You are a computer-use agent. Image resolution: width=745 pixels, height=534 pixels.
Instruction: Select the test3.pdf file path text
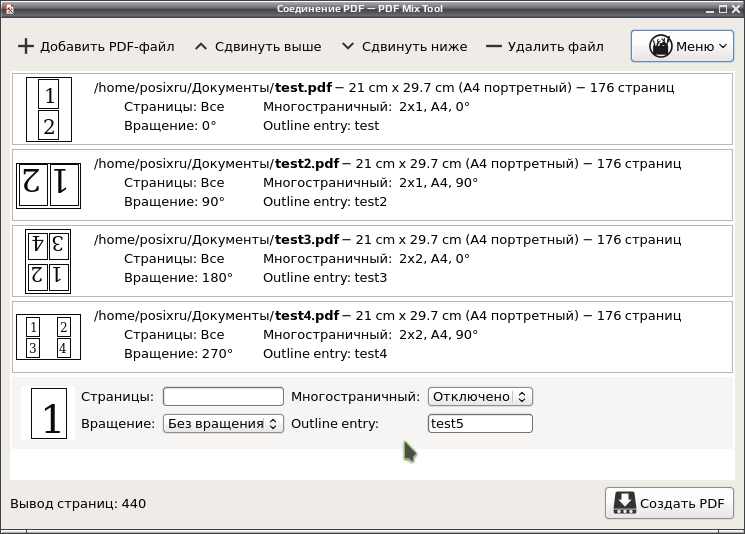pyautogui.click(x=217, y=239)
